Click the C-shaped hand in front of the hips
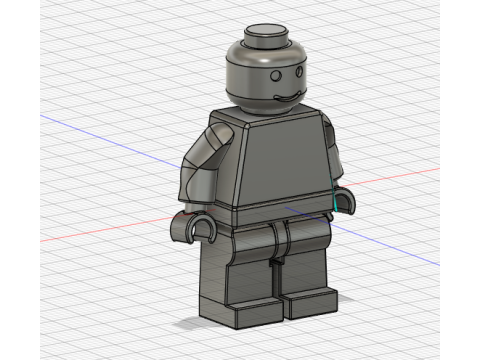This screenshot has width=480, height=360. [x=194, y=228]
